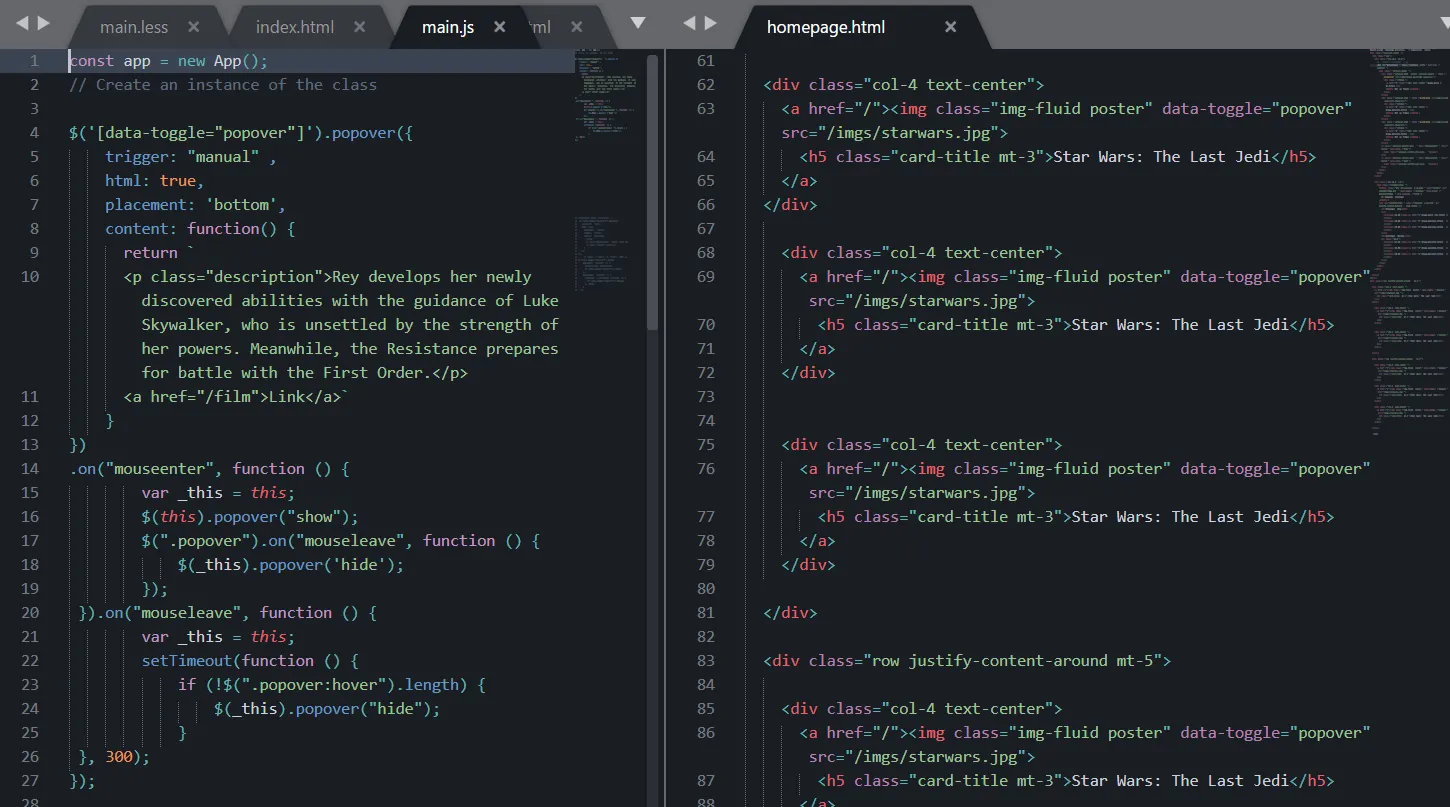This screenshot has width=1450, height=807.
Task: Click '}).on("mouseleave", function () {' on line 20
Action: (227, 613)
